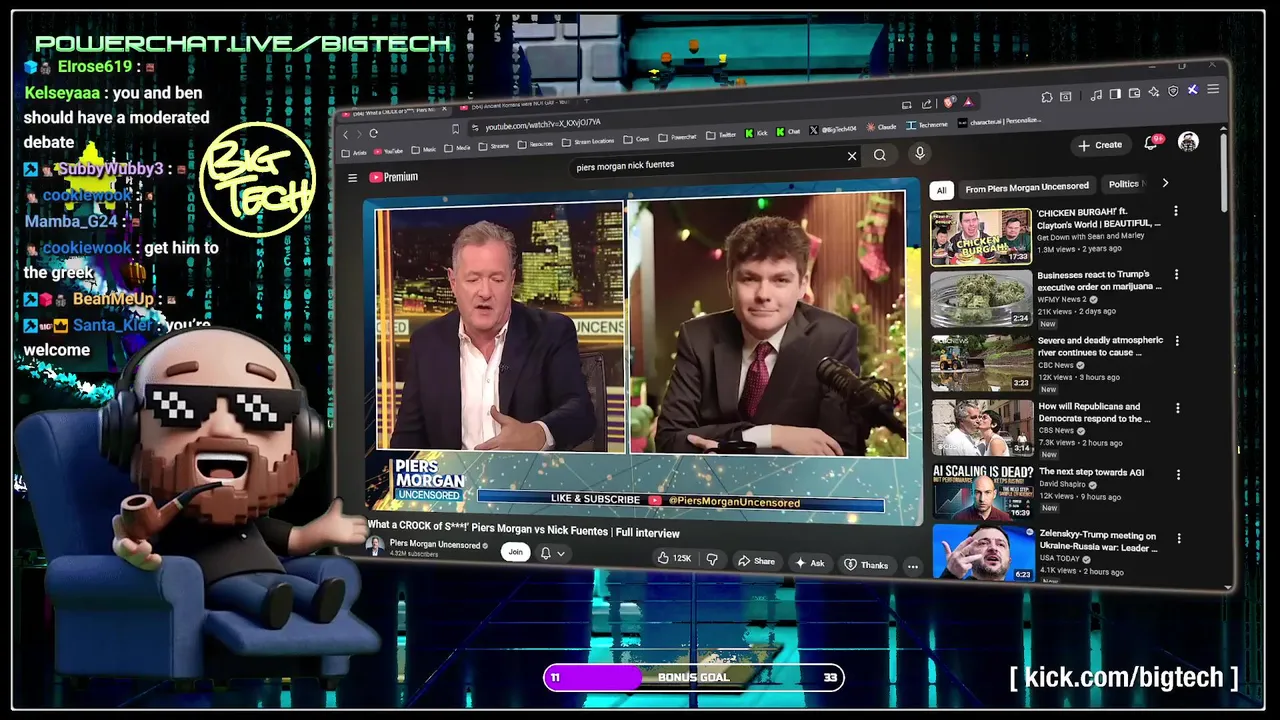Click the Bonus Goal progress bar
The width and height of the screenshot is (1280, 720).
click(x=694, y=677)
